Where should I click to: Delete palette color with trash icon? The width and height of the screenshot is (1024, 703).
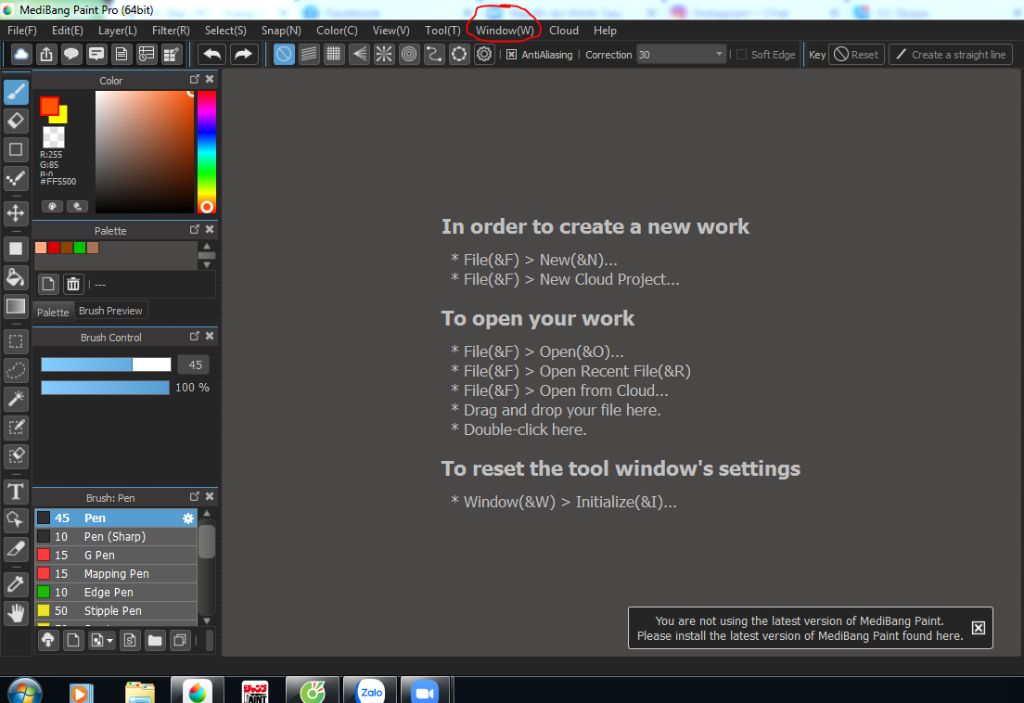pyautogui.click(x=73, y=284)
